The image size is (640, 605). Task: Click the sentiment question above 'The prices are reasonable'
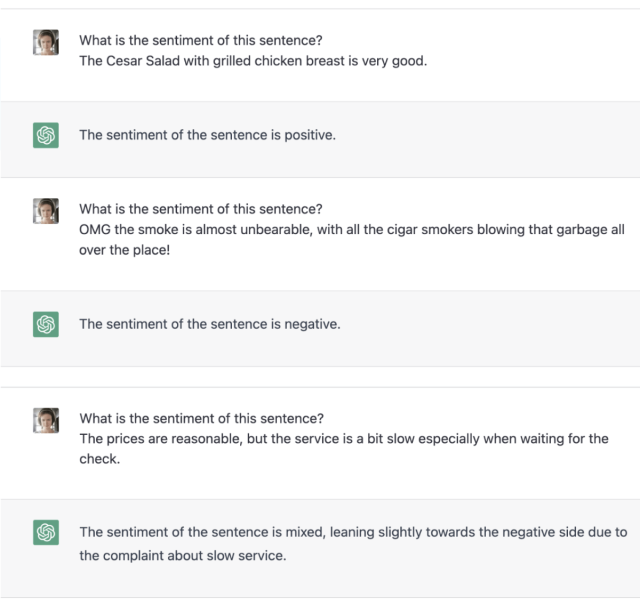pyautogui.click(x=201, y=419)
